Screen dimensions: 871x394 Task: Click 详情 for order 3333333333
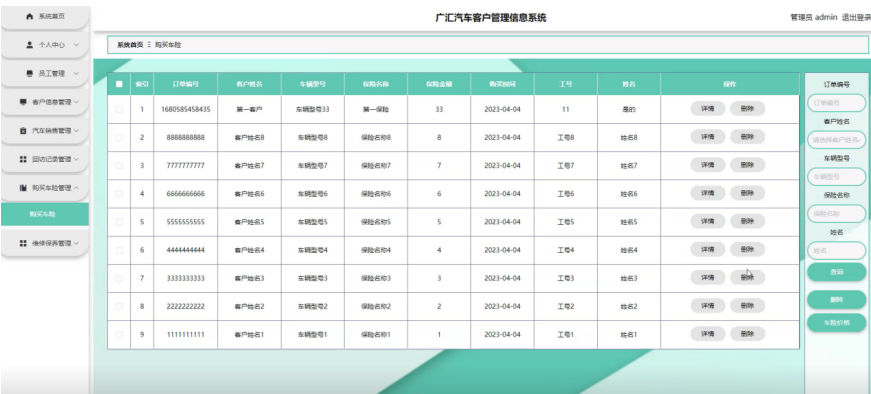[x=708, y=277]
